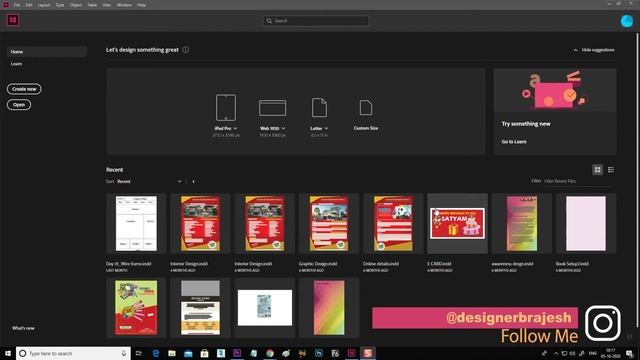Click the magnifier icon in the search bar
This screenshot has width=640, height=360.
[269, 20]
